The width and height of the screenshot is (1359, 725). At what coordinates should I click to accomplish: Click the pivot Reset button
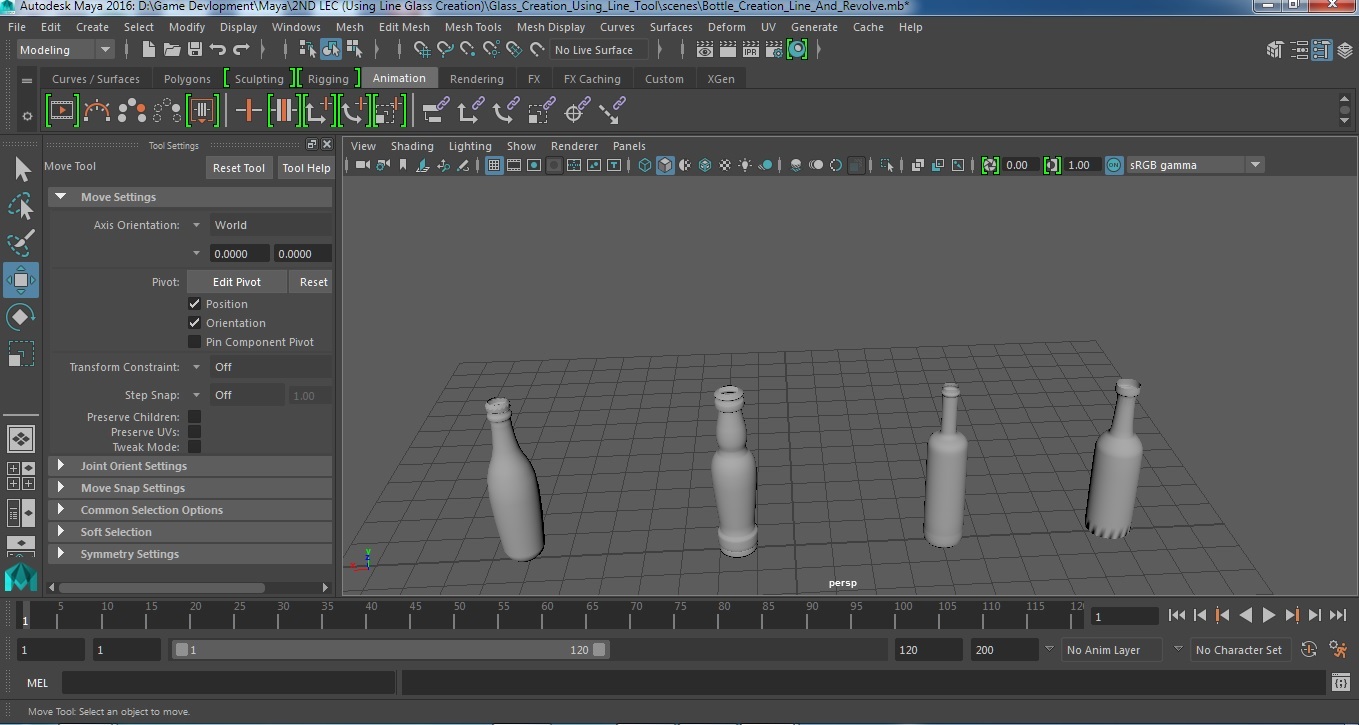(313, 282)
